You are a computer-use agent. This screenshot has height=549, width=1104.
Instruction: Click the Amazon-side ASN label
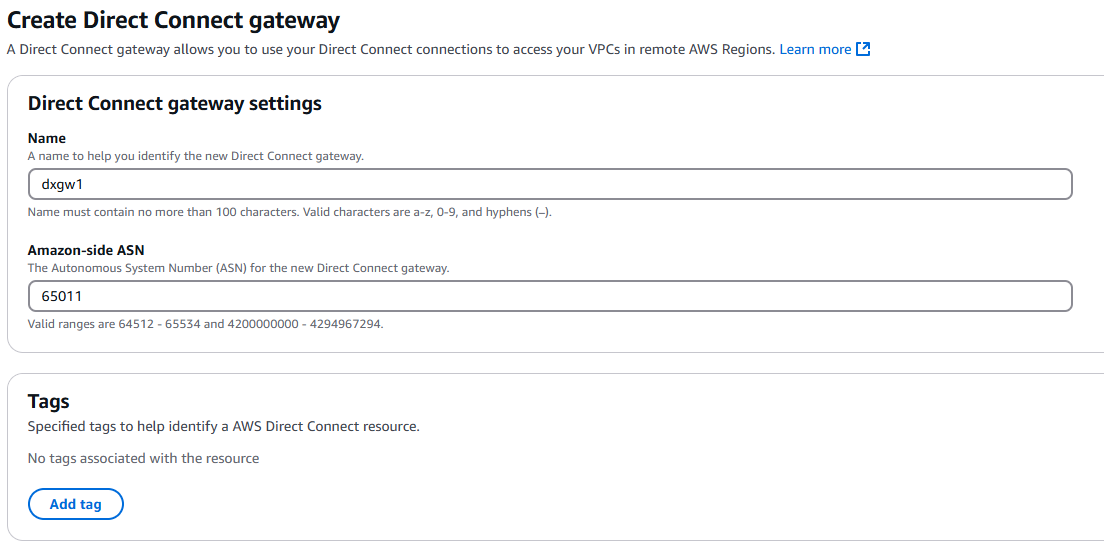(x=86, y=251)
